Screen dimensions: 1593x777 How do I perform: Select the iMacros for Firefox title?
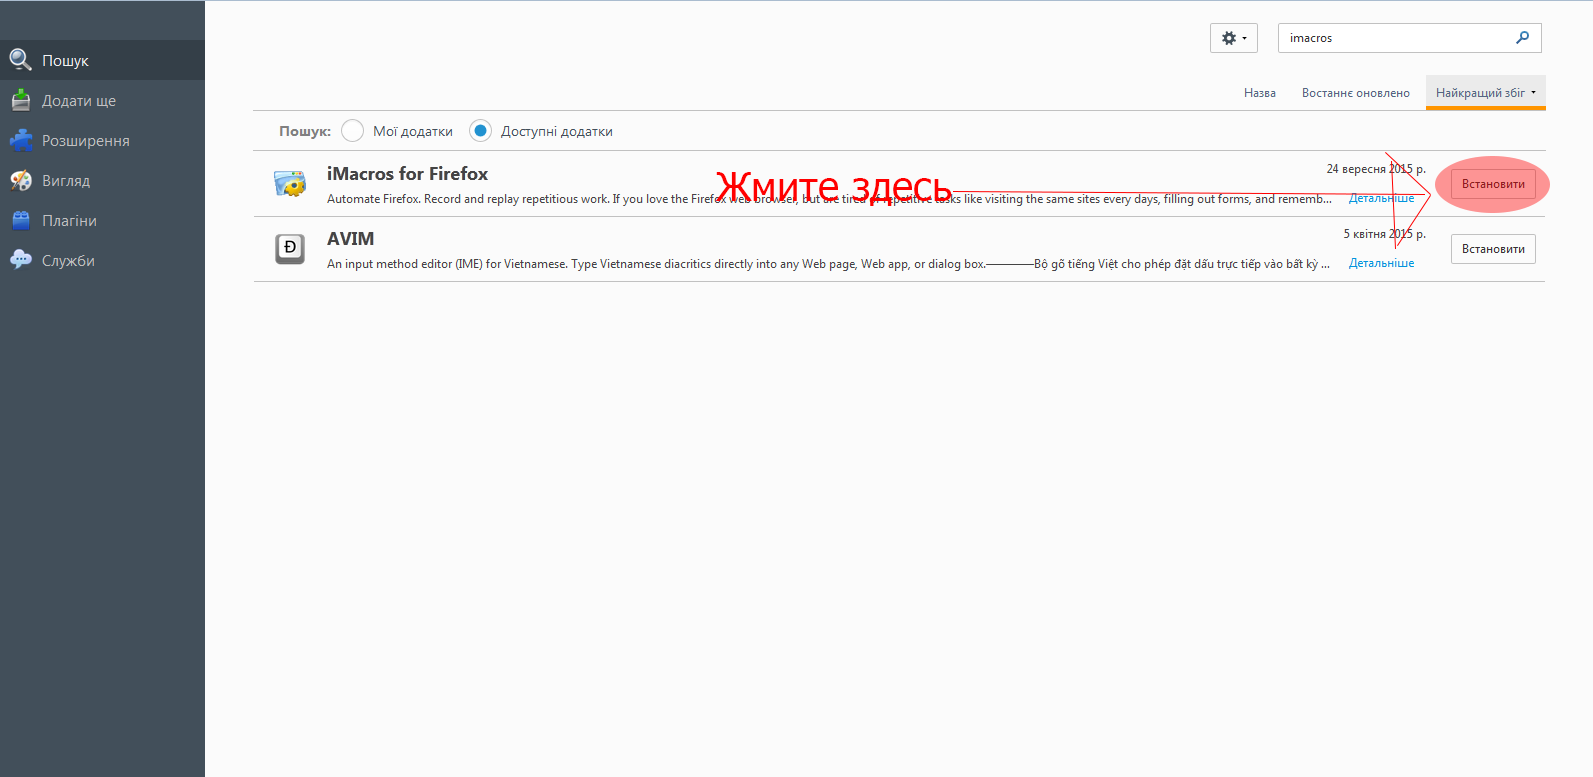[407, 174]
